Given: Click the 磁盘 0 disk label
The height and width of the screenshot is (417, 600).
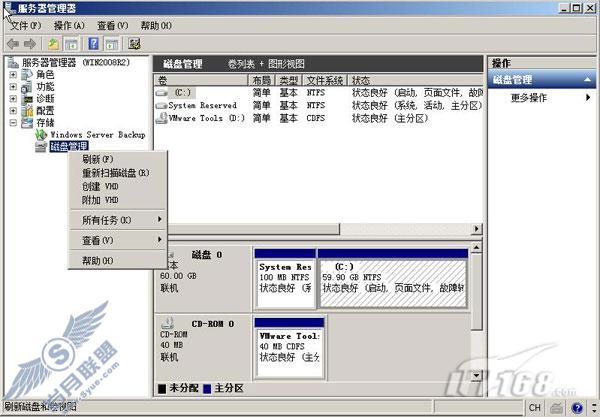Looking at the screenshot, I should click(x=207, y=255).
